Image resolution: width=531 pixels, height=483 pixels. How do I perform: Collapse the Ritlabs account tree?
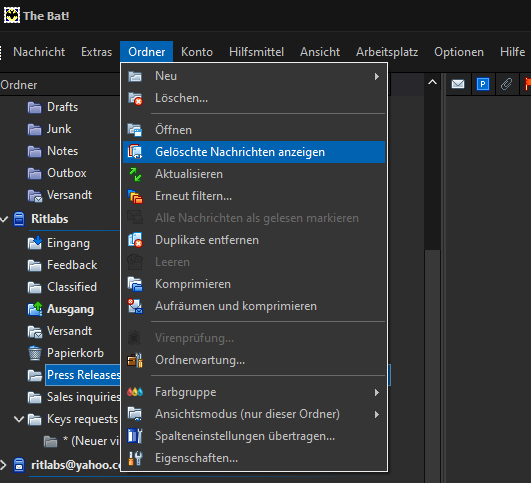click(4, 219)
